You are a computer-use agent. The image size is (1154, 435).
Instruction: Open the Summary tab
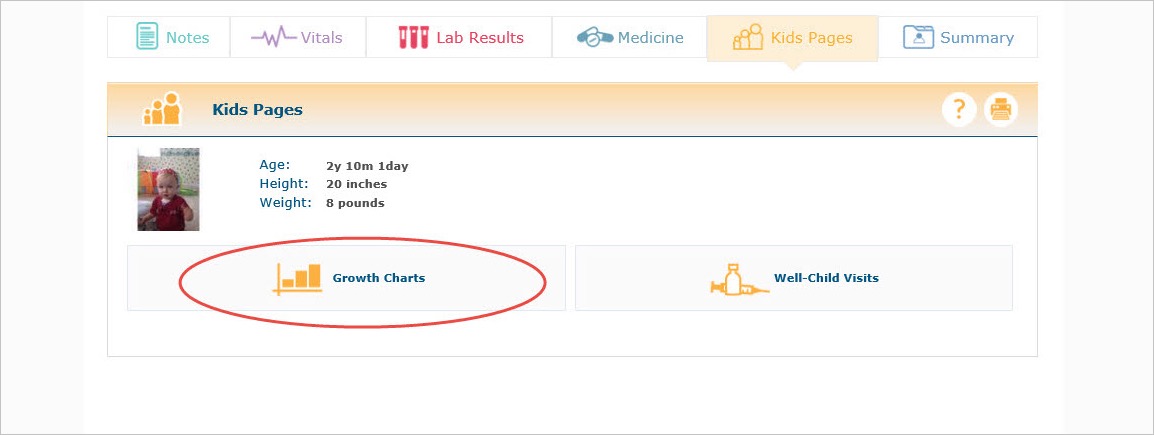click(957, 37)
